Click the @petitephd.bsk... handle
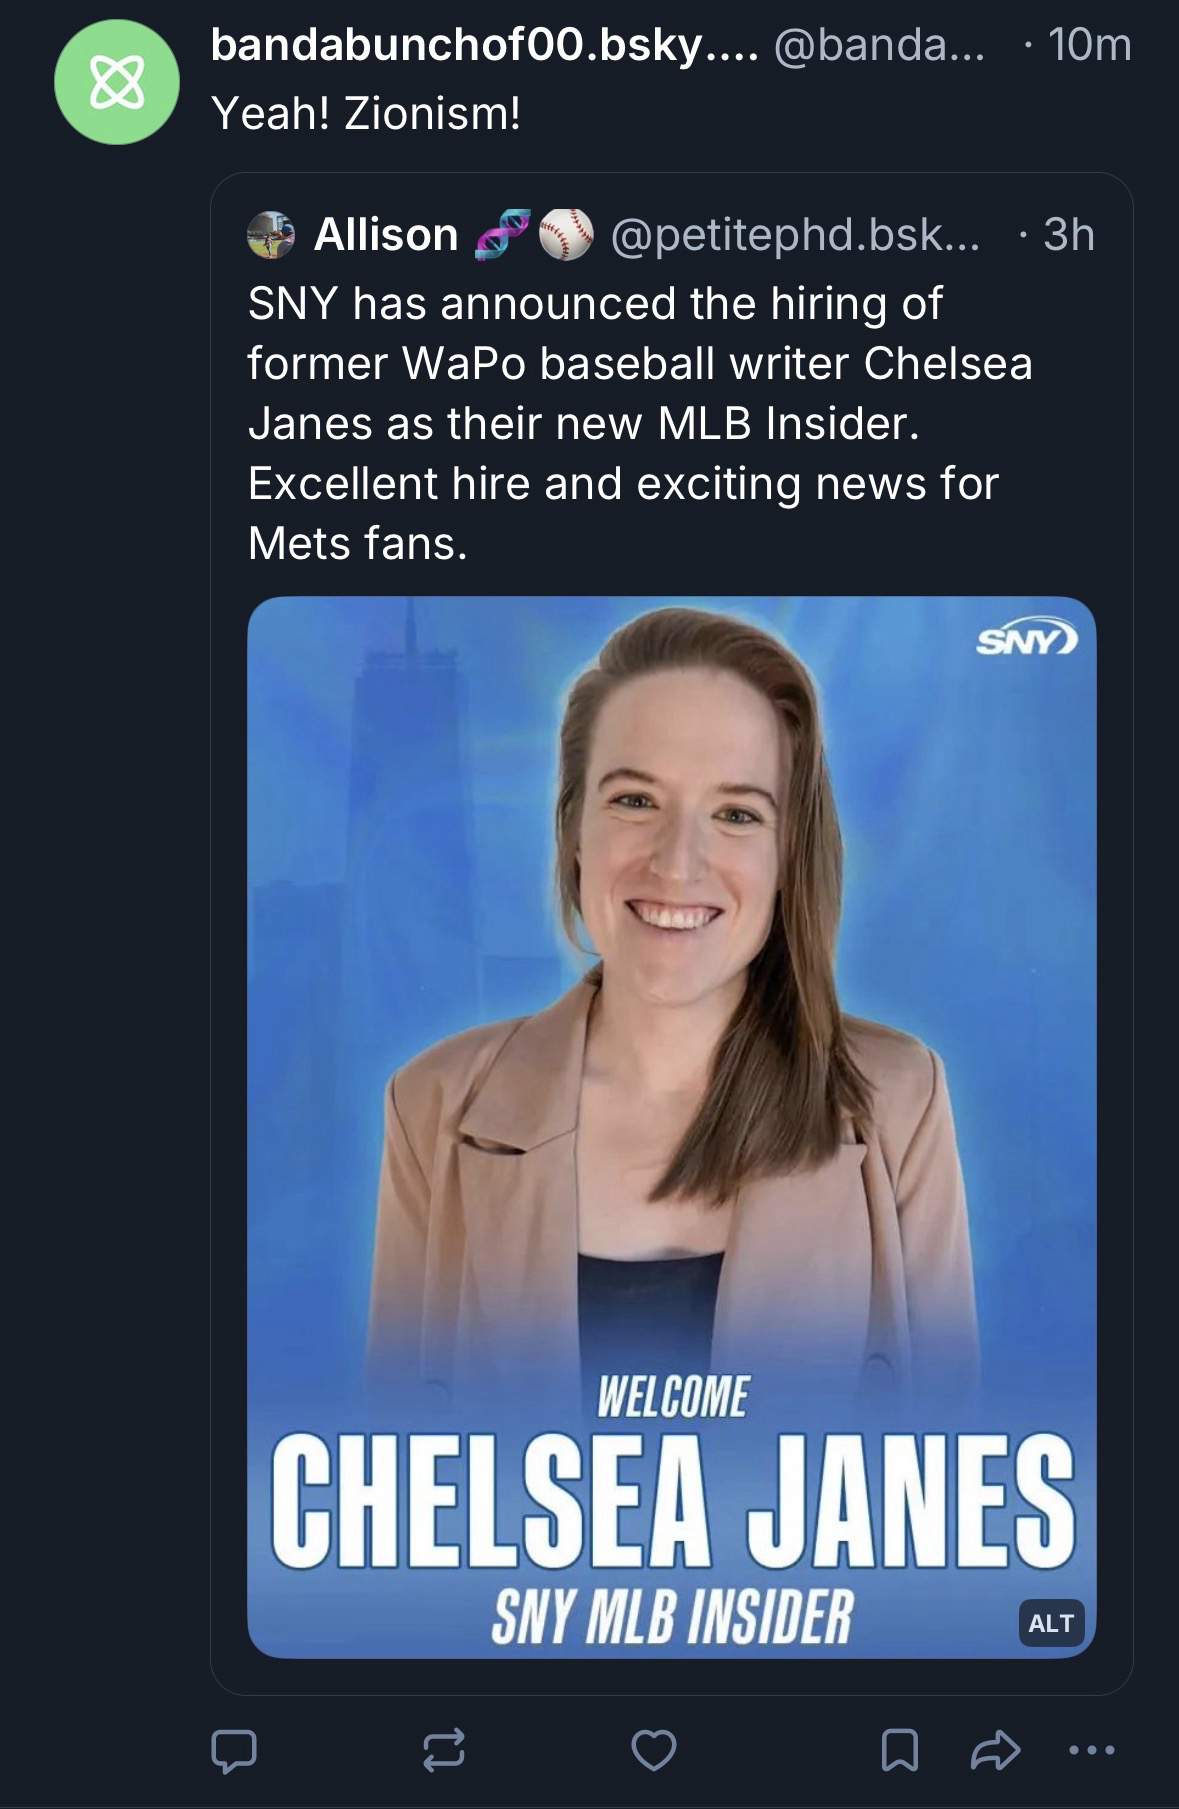Viewport: 1179px width, 1809px height. coord(795,235)
